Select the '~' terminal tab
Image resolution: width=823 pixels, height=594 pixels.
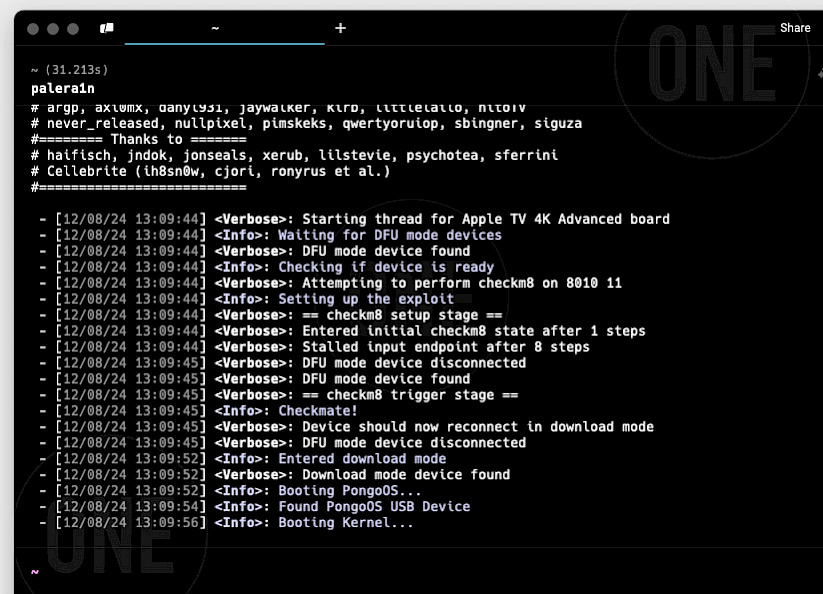tap(225, 28)
